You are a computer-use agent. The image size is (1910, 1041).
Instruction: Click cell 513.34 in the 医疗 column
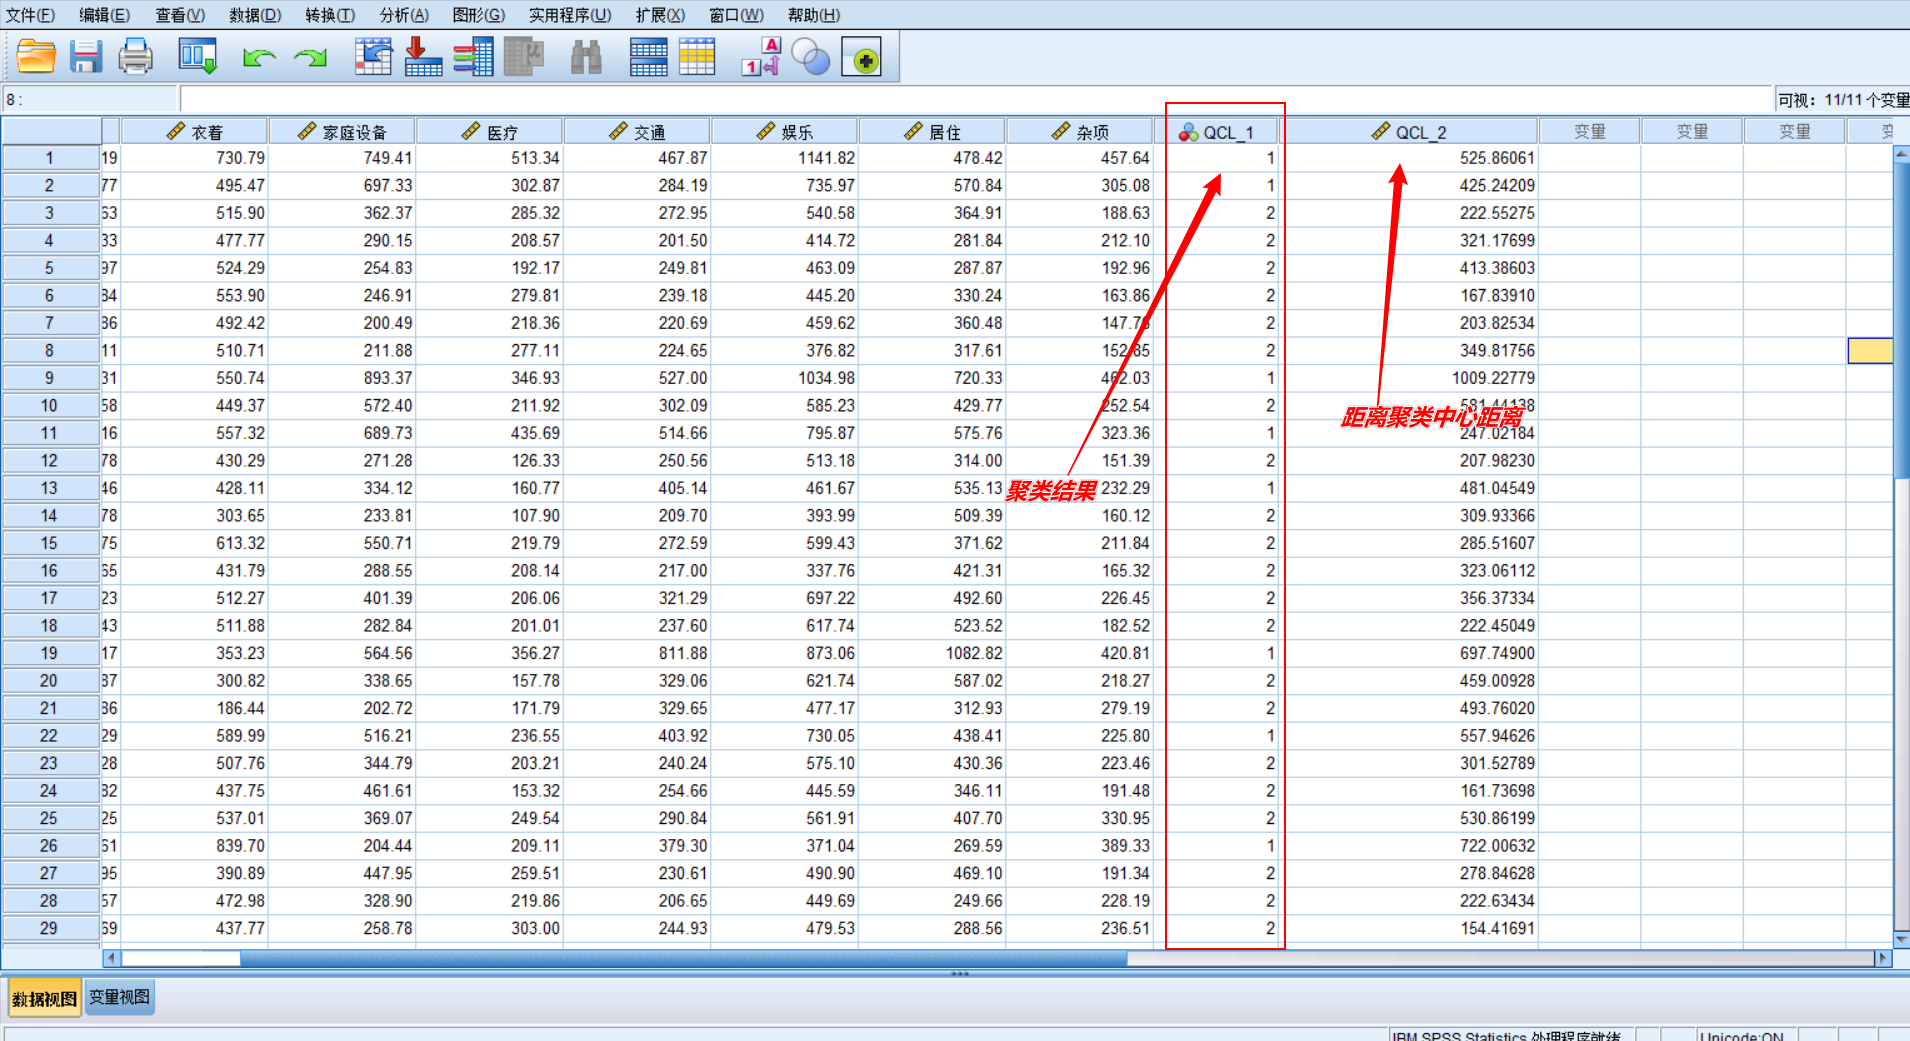click(x=490, y=158)
